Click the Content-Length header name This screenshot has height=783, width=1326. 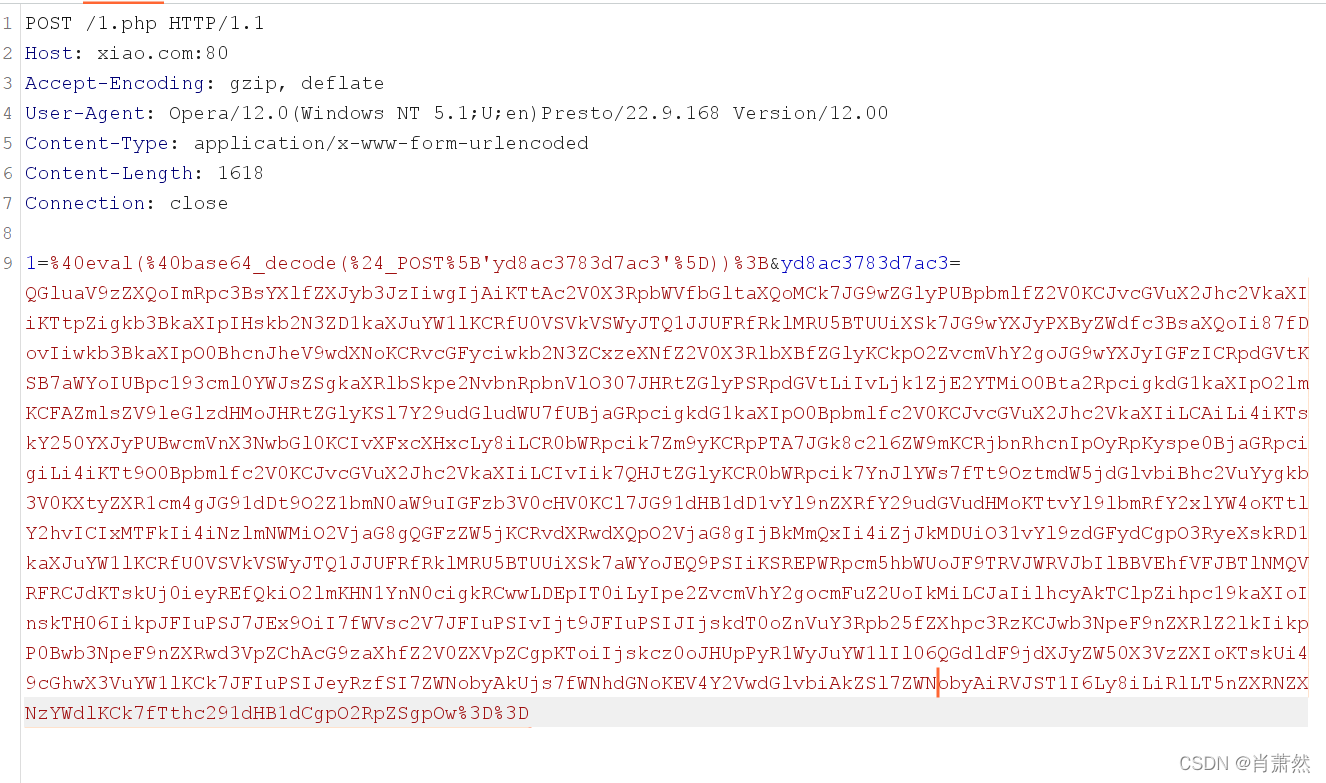tap(108, 173)
